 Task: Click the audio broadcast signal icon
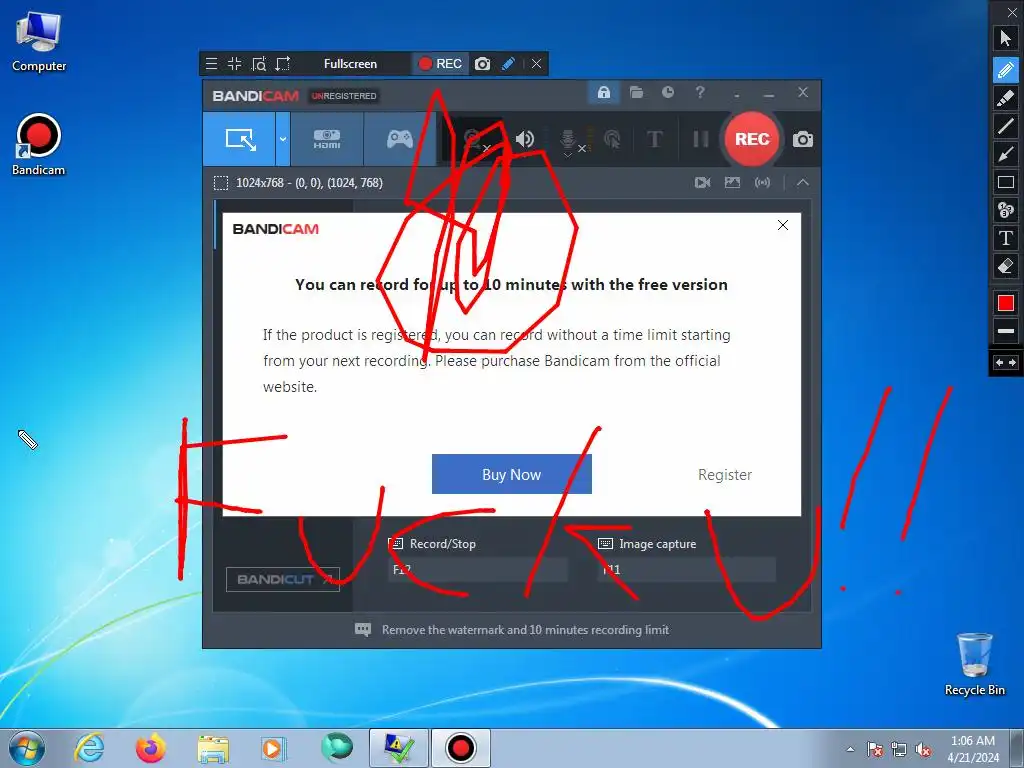762,183
